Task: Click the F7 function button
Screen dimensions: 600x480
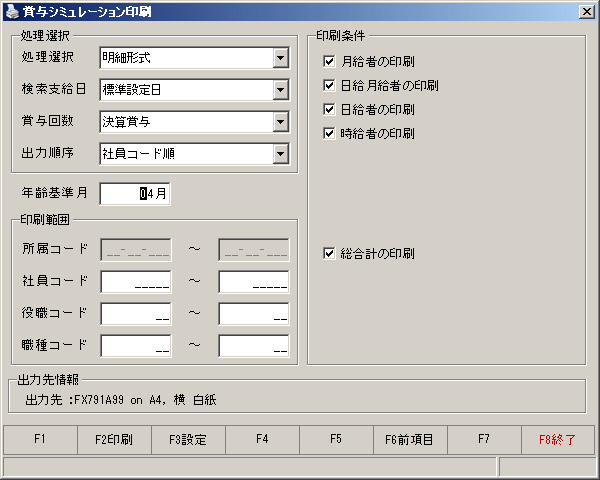Action: point(484,439)
